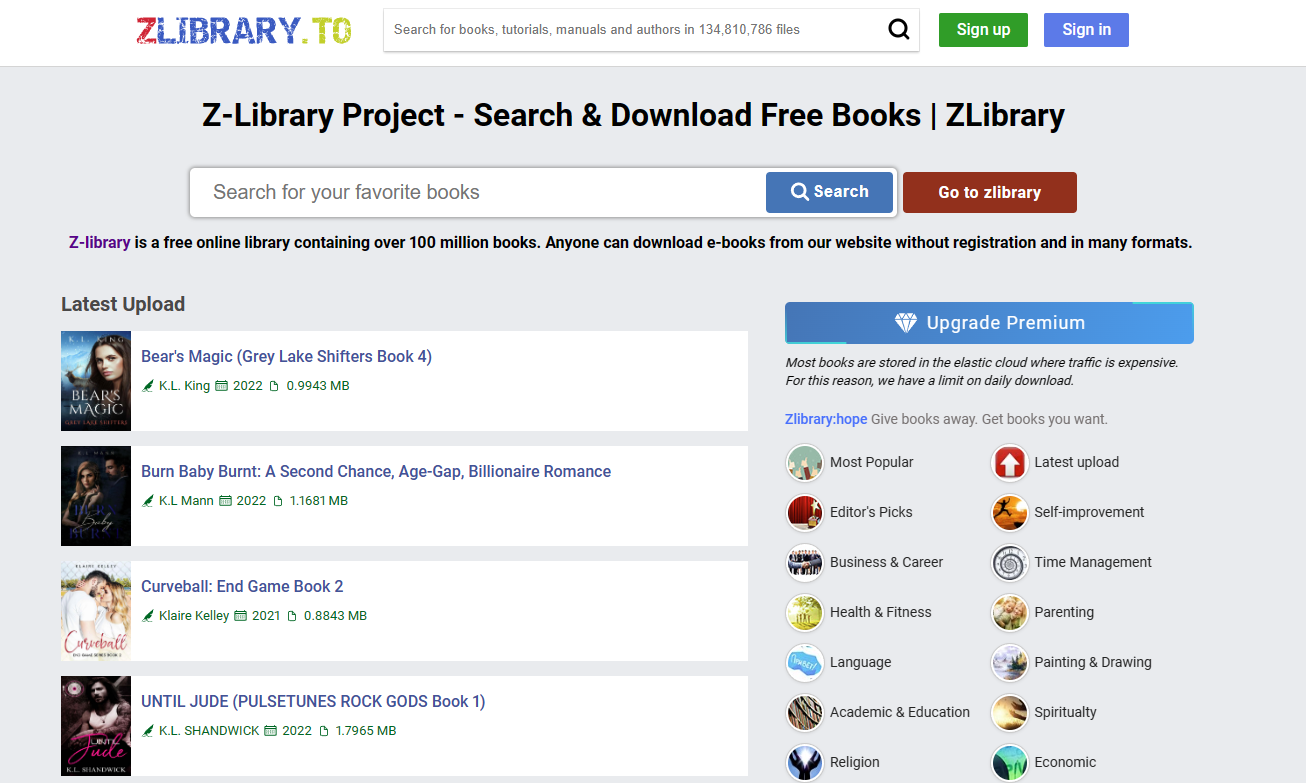Screen dimensions: 1306x783
Task: Open the Academic & Education text link
Action: 900,712
